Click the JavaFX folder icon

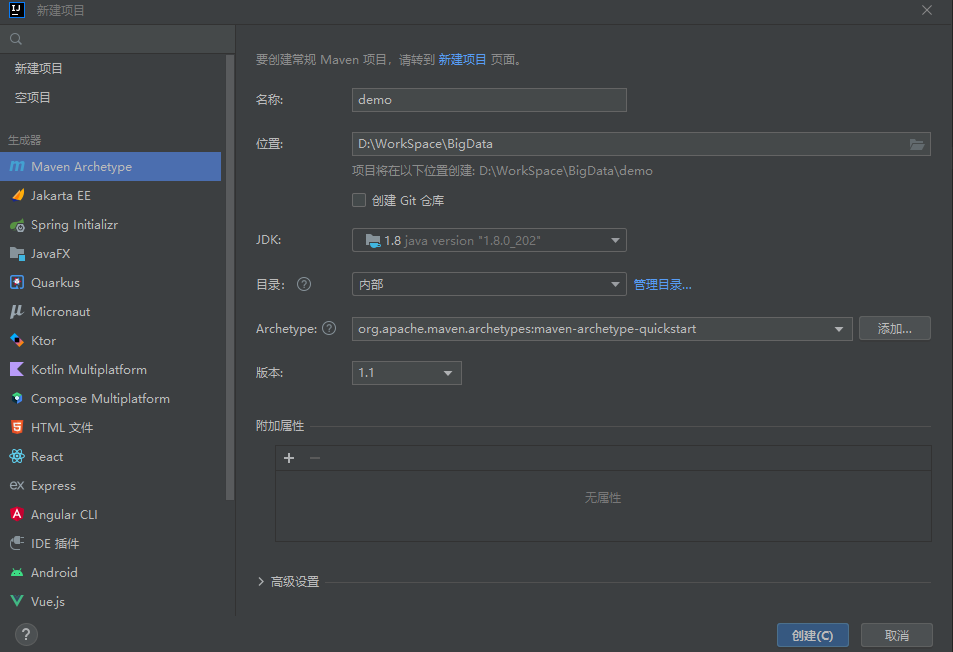[17, 253]
